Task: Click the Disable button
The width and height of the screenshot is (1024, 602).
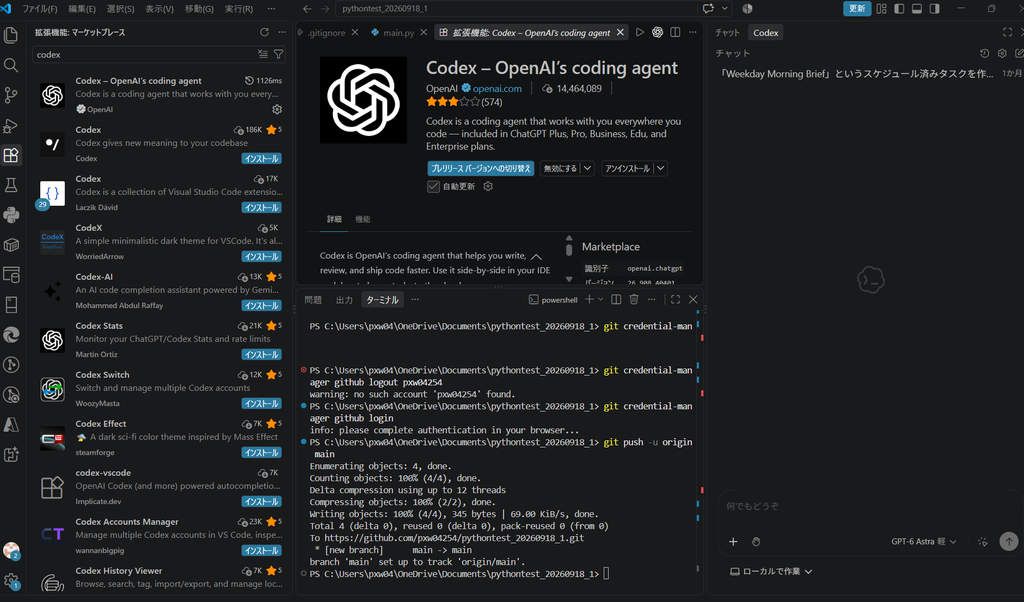Action: pyautogui.click(x=560, y=168)
